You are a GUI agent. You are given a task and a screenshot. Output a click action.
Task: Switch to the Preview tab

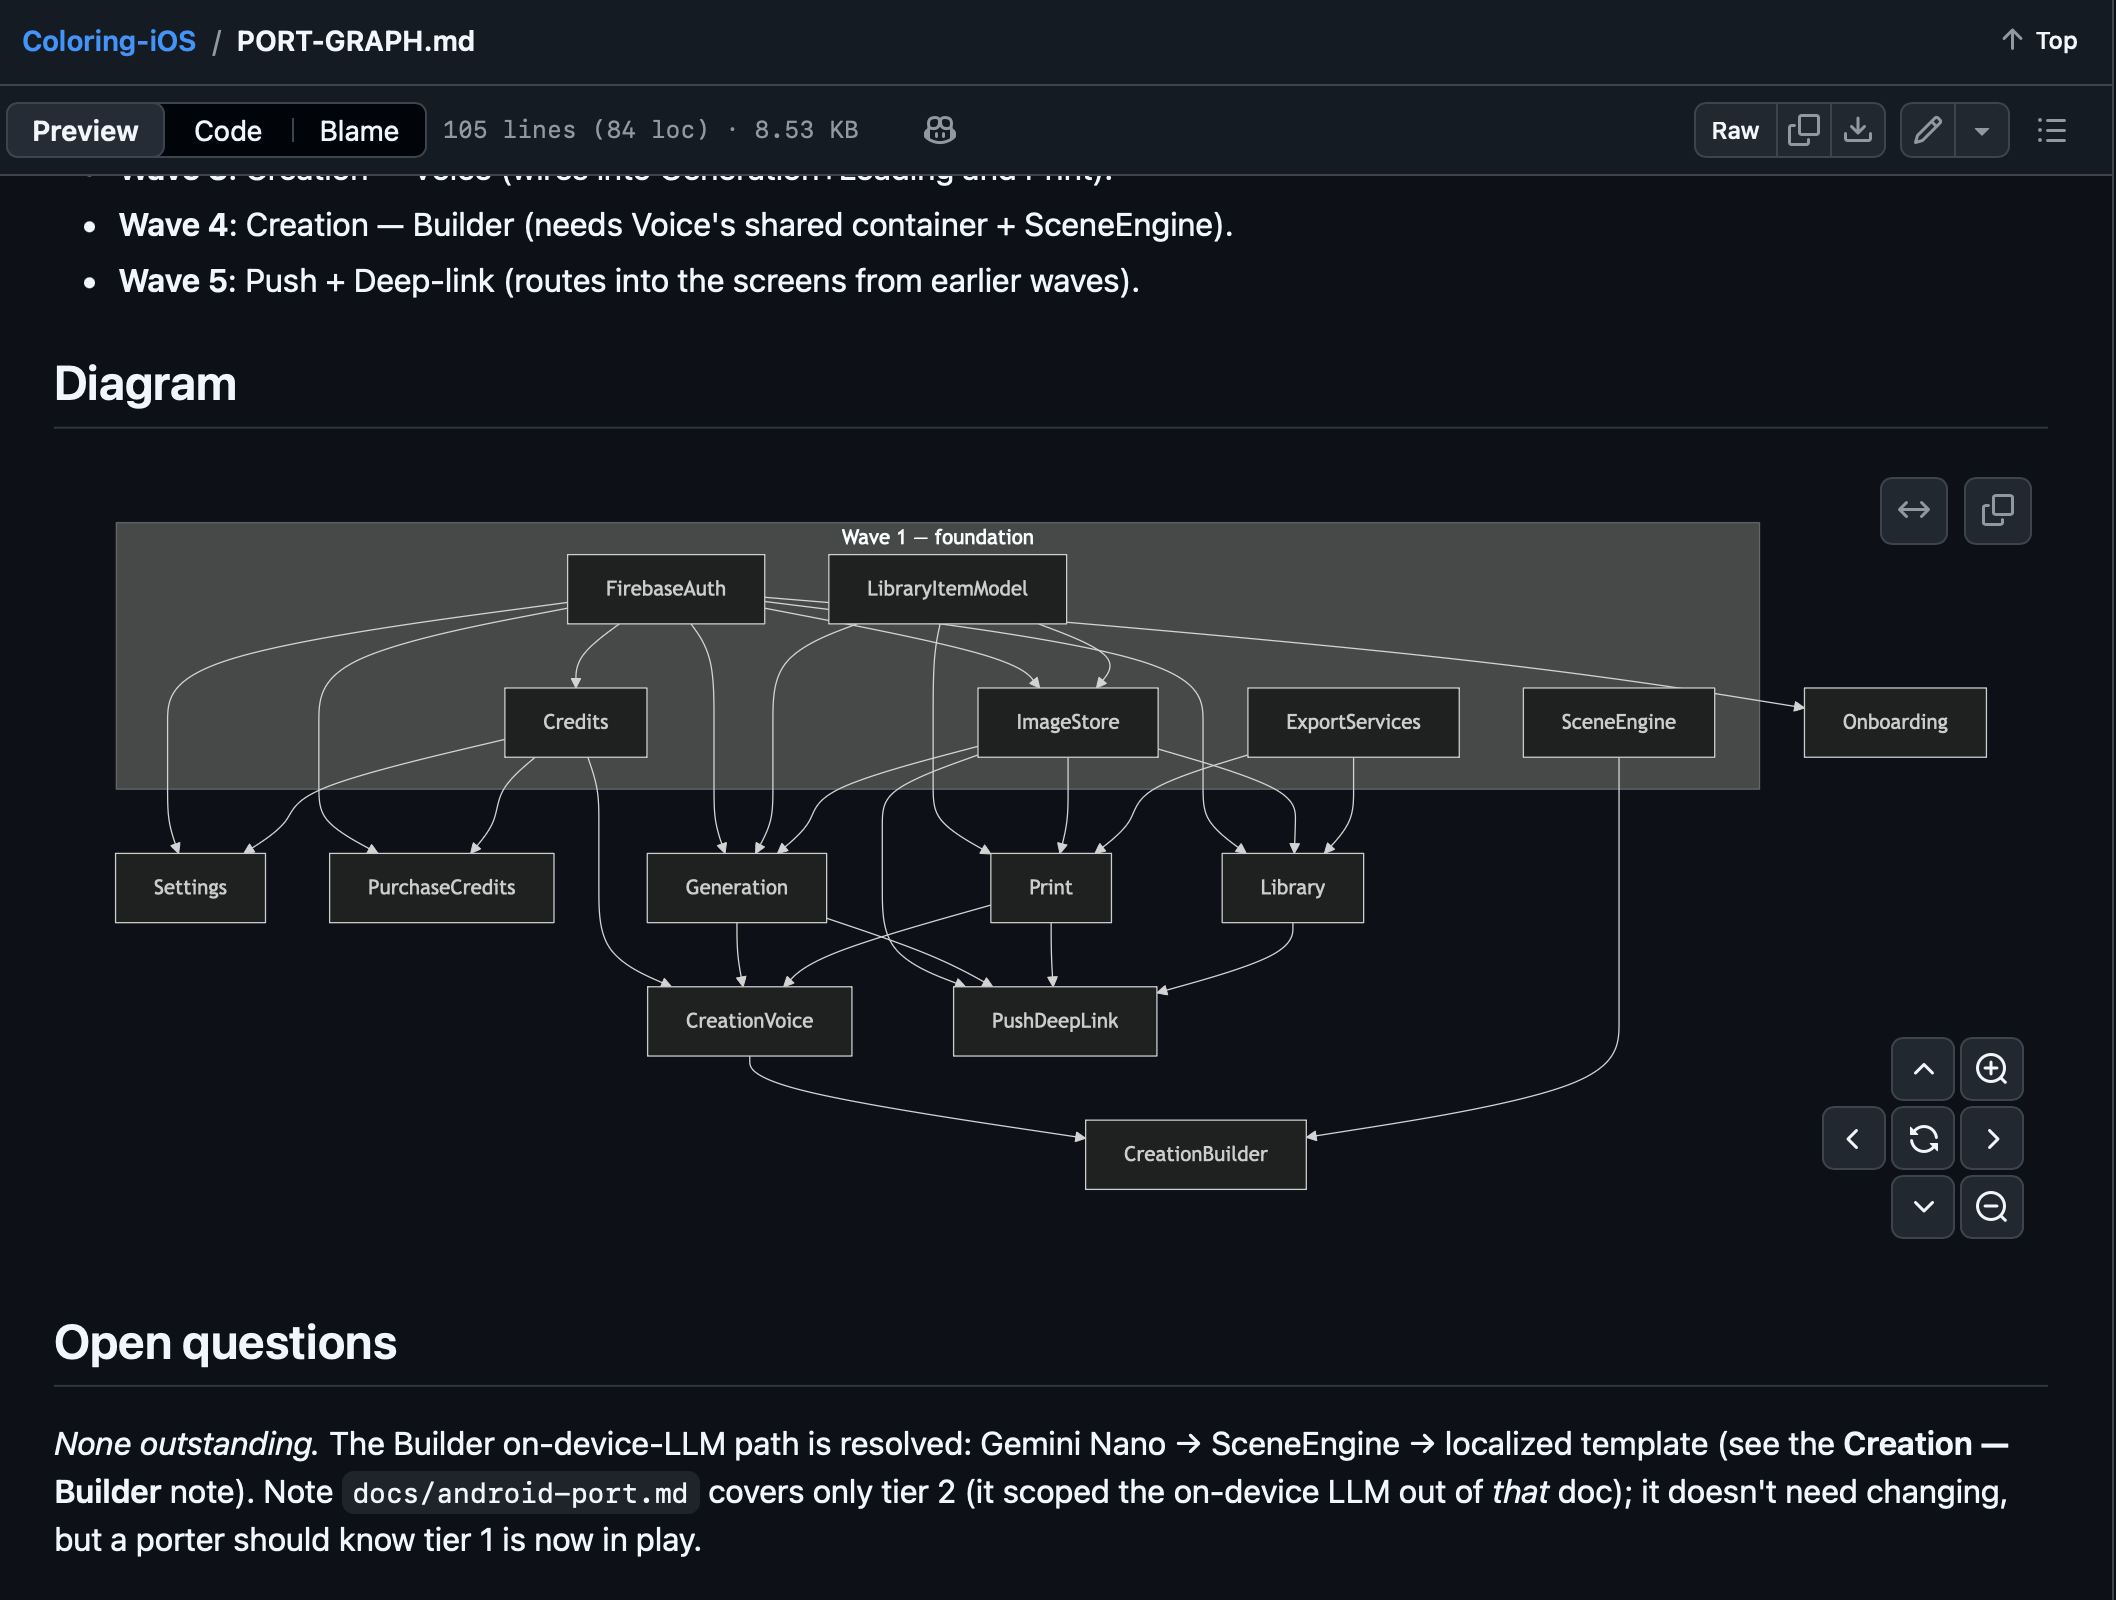(x=85, y=130)
